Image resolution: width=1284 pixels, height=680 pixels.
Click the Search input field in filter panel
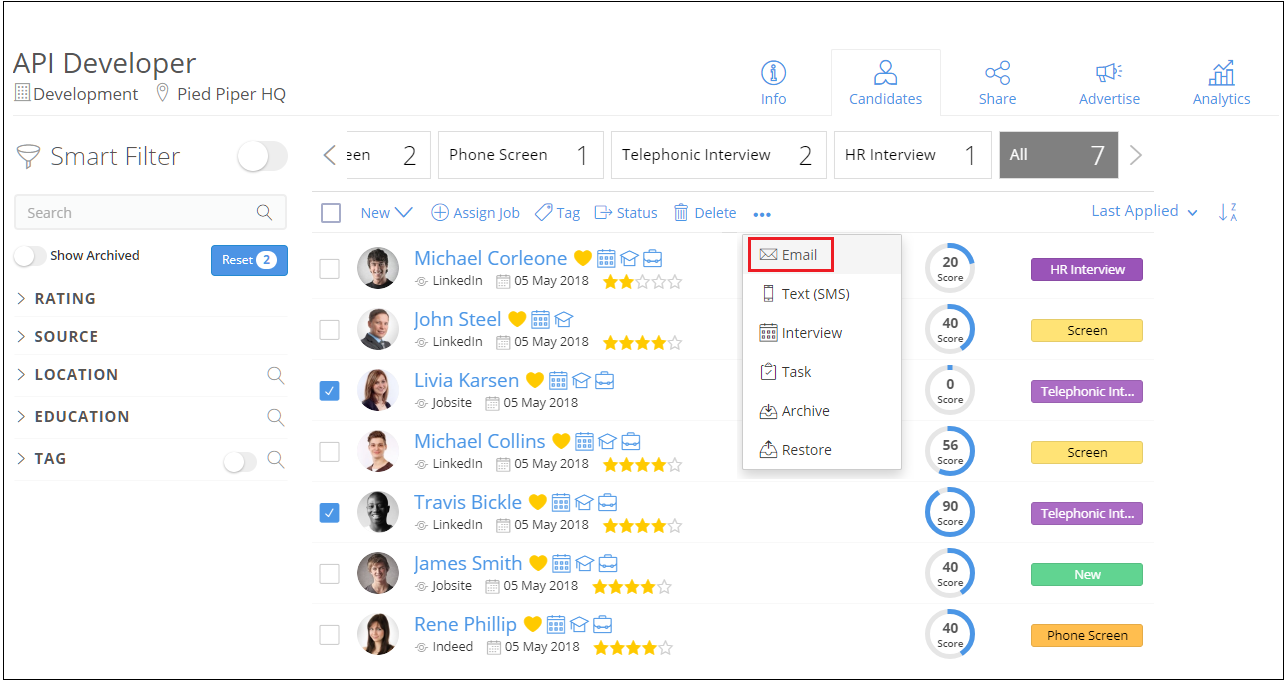138,213
